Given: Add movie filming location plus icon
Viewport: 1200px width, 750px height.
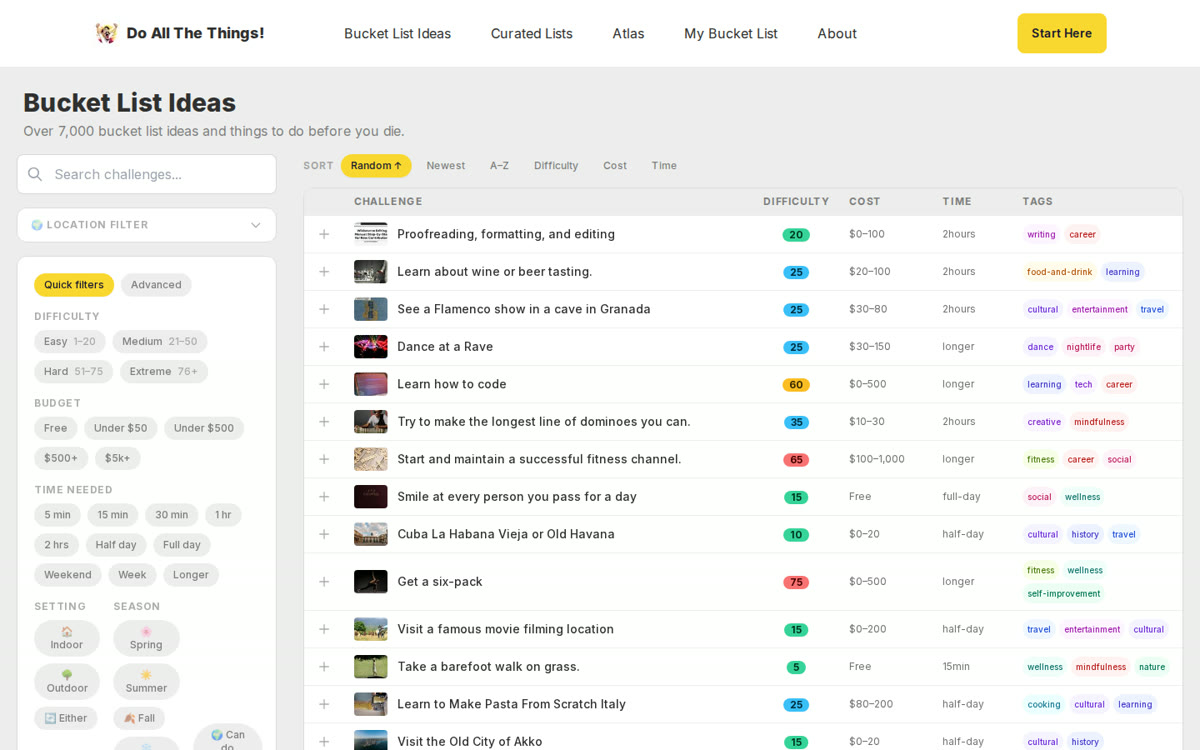Looking at the screenshot, I should (x=324, y=629).
